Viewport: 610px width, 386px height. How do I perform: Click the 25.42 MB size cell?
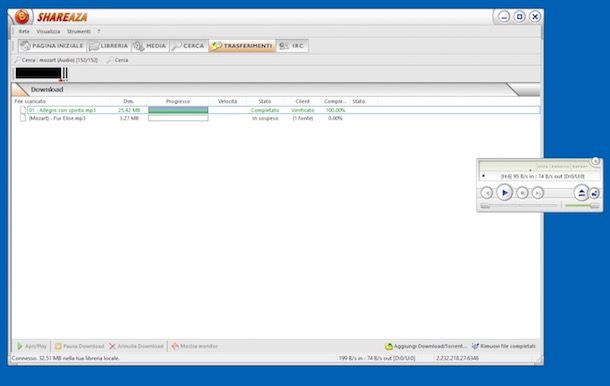pyautogui.click(x=129, y=110)
